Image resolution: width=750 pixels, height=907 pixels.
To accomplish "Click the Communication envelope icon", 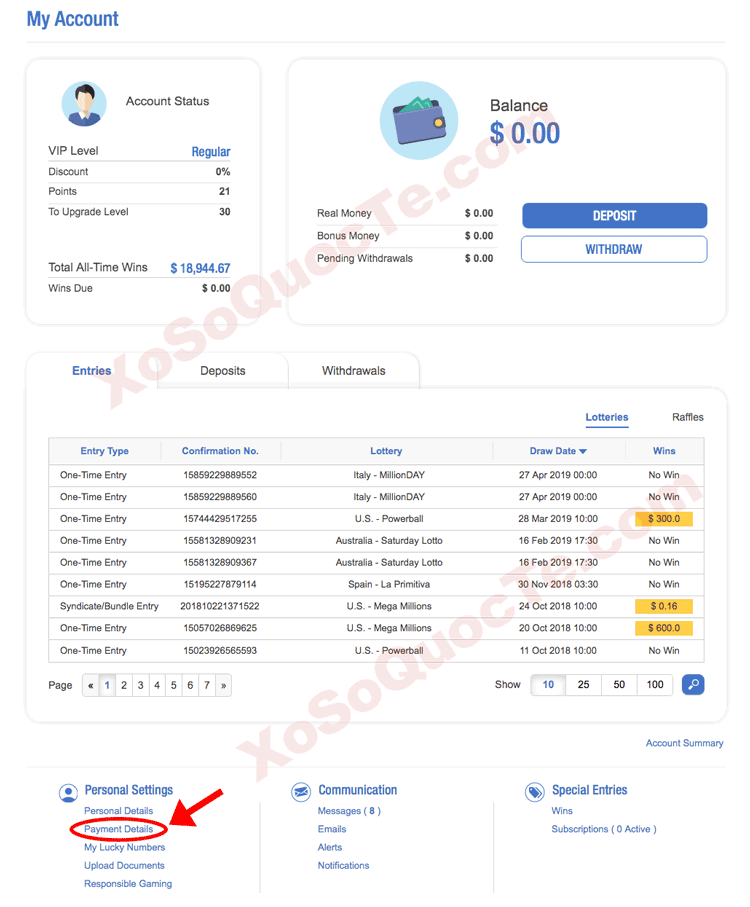I will [x=301, y=792].
